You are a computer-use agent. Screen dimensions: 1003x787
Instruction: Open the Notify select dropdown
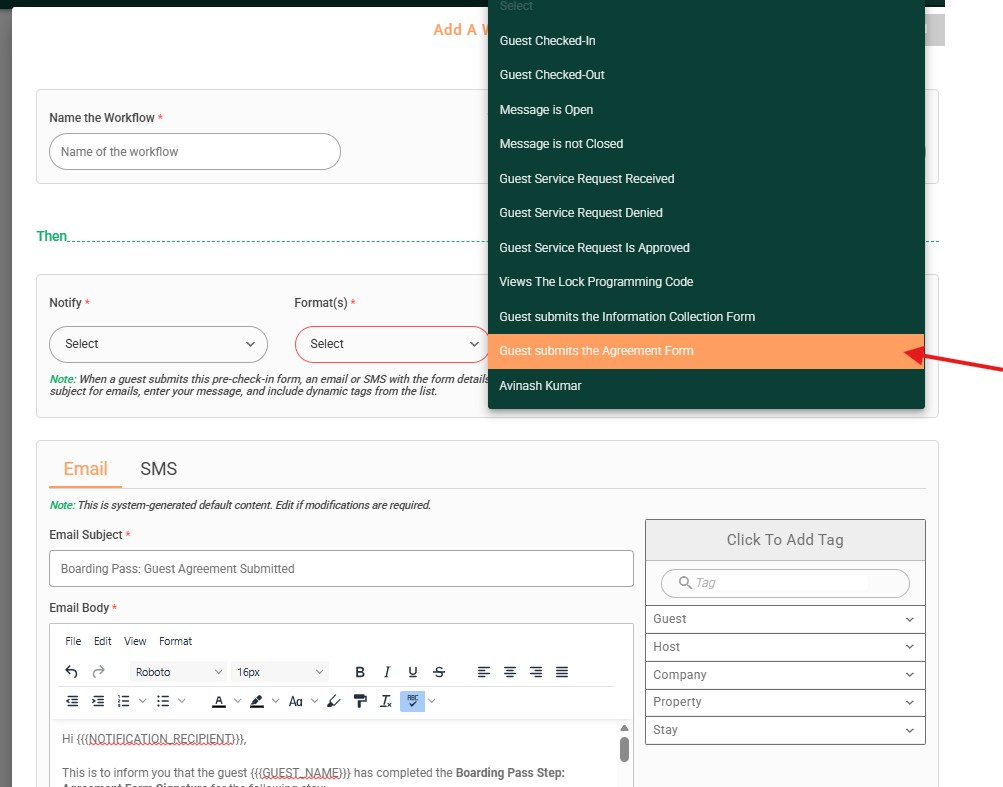tap(159, 344)
